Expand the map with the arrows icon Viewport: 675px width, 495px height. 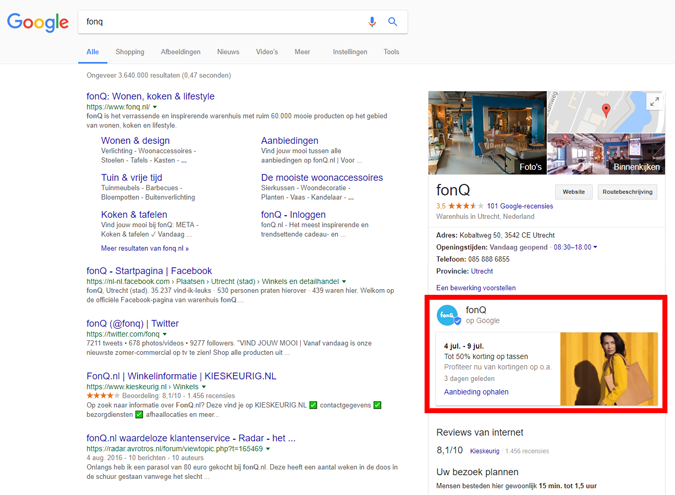click(x=654, y=102)
